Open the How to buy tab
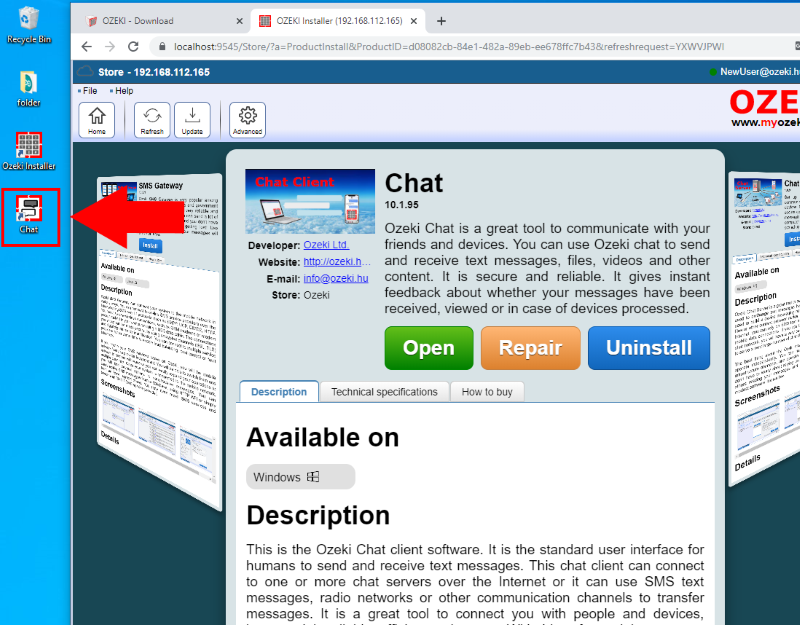Image resolution: width=800 pixels, height=625 pixels. 487,392
